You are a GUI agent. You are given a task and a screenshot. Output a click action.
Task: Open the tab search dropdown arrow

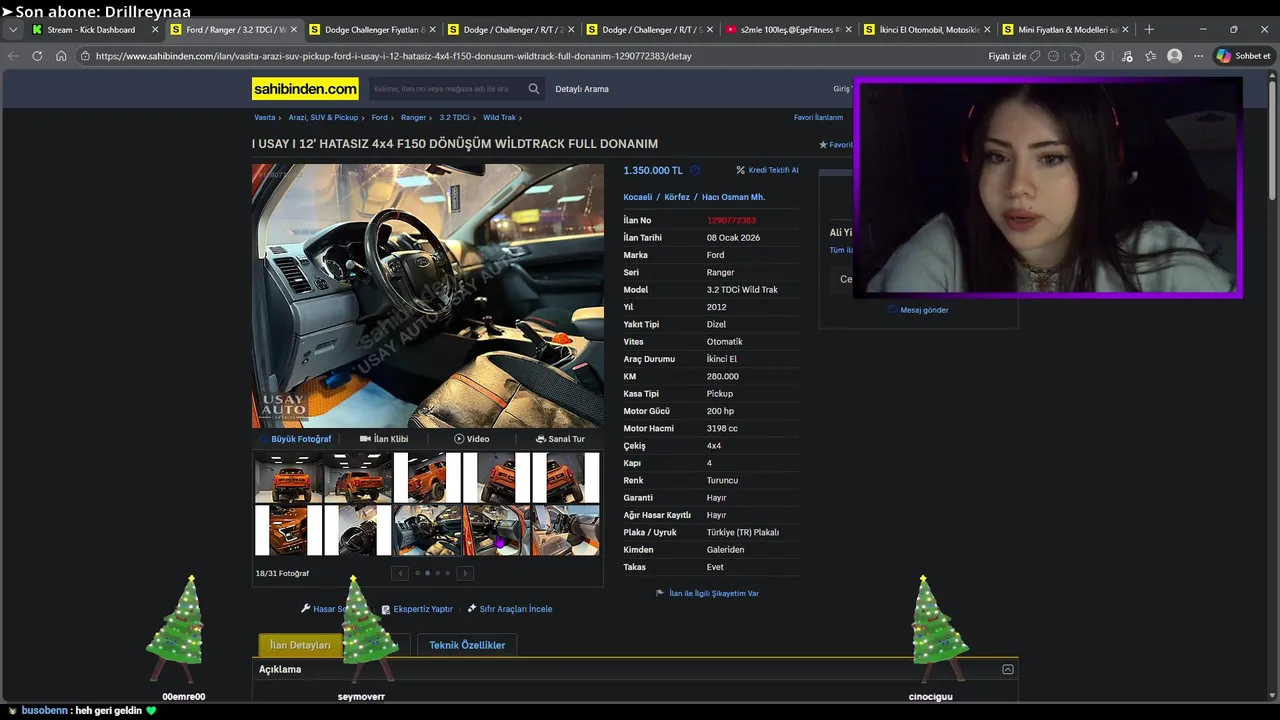[13, 30]
